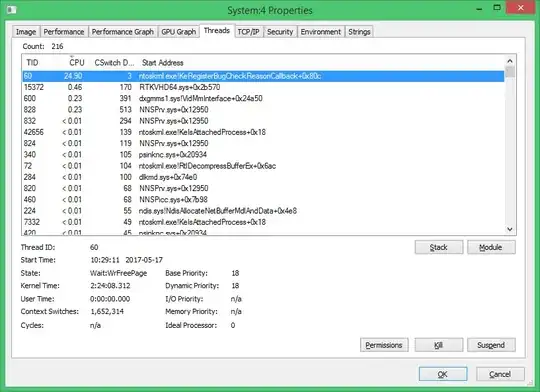
Task: Click the Wait:WrFreePage state value
Action: pos(118,273)
